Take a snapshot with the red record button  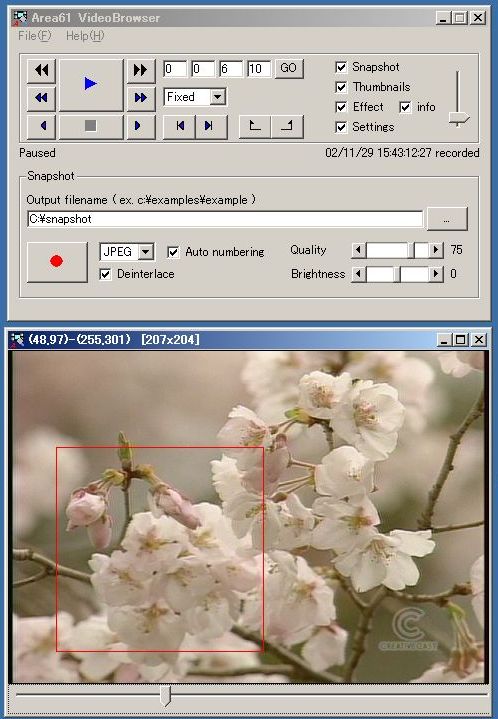pos(57,261)
